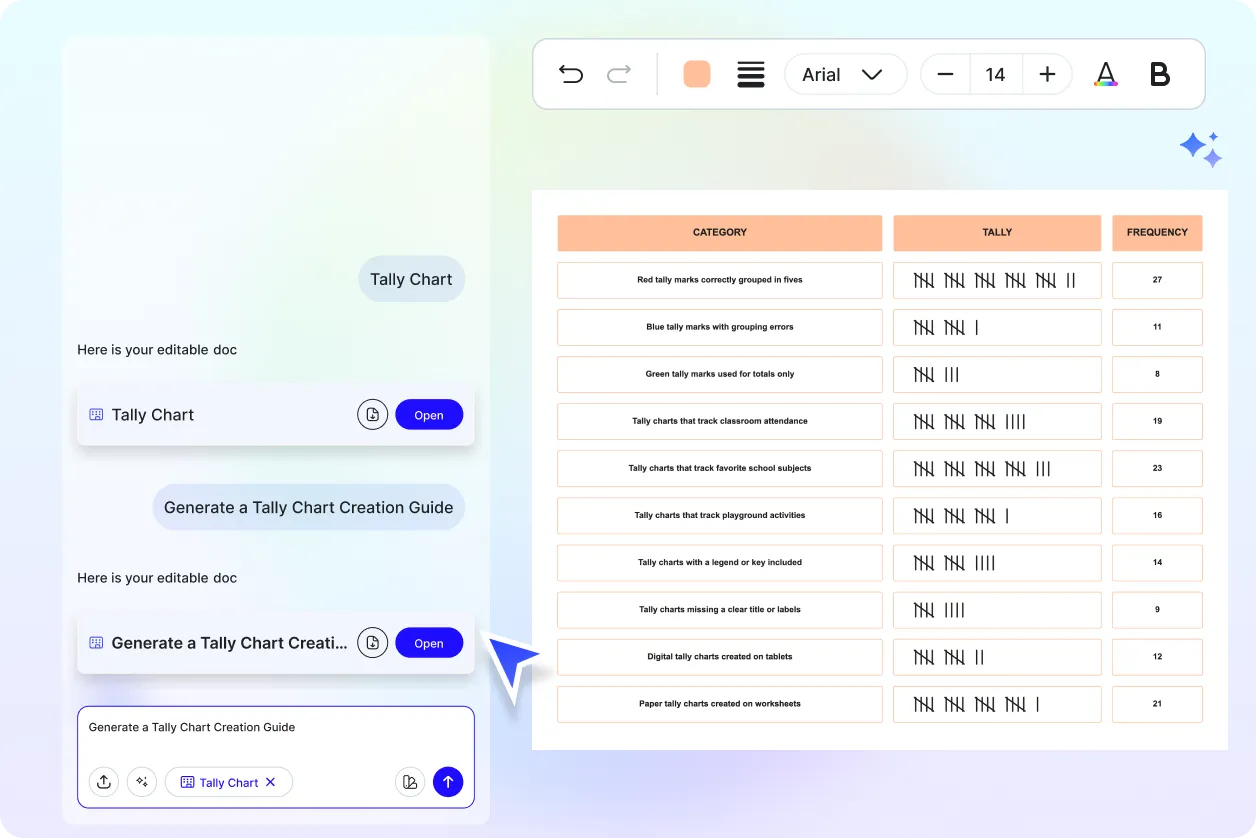This screenshot has height=838, width=1256.
Task: Click the download icon beside Tally Chart
Action: pos(372,414)
